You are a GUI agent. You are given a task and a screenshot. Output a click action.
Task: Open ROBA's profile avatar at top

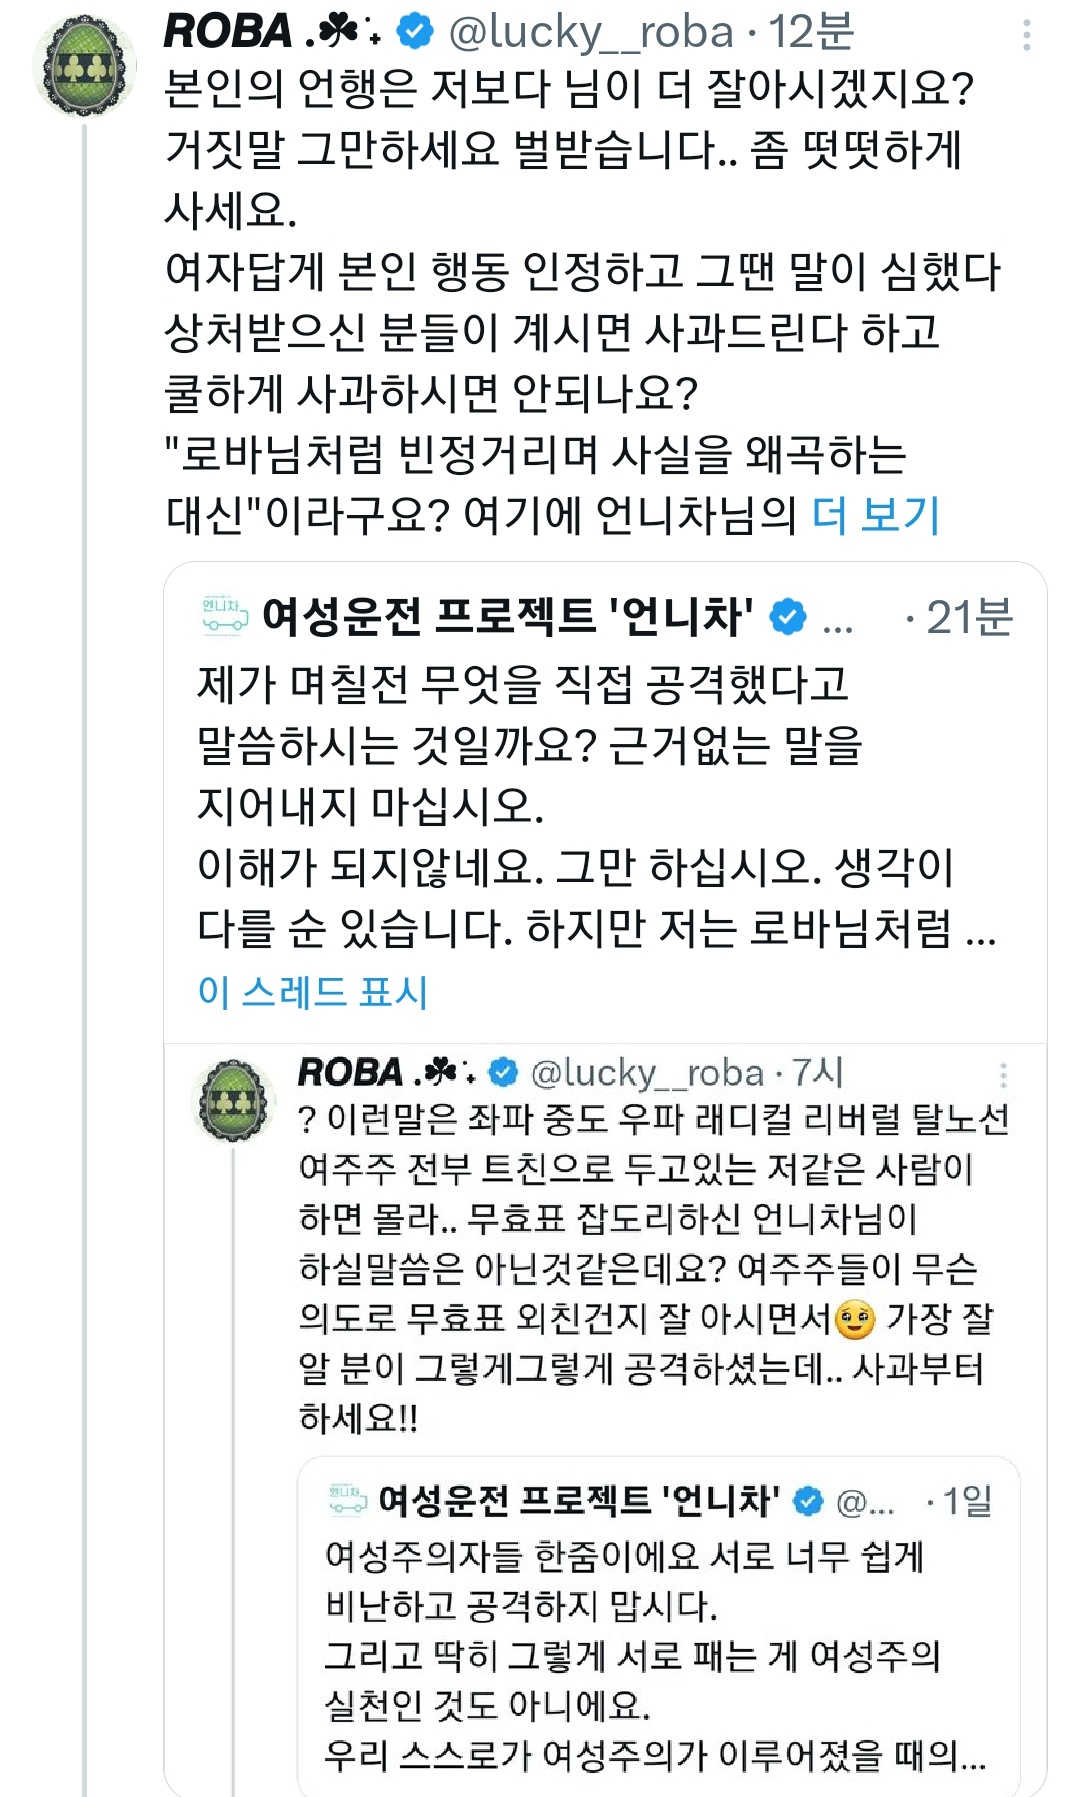[84, 66]
